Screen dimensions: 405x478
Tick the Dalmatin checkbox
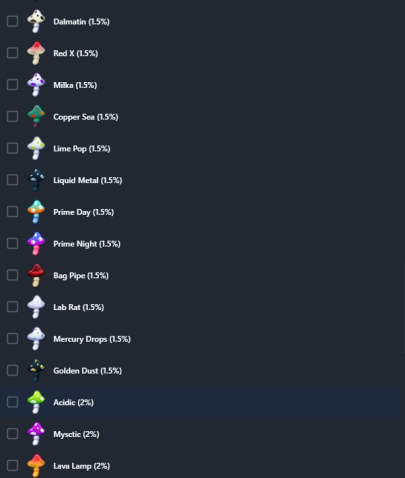coord(12,21)
